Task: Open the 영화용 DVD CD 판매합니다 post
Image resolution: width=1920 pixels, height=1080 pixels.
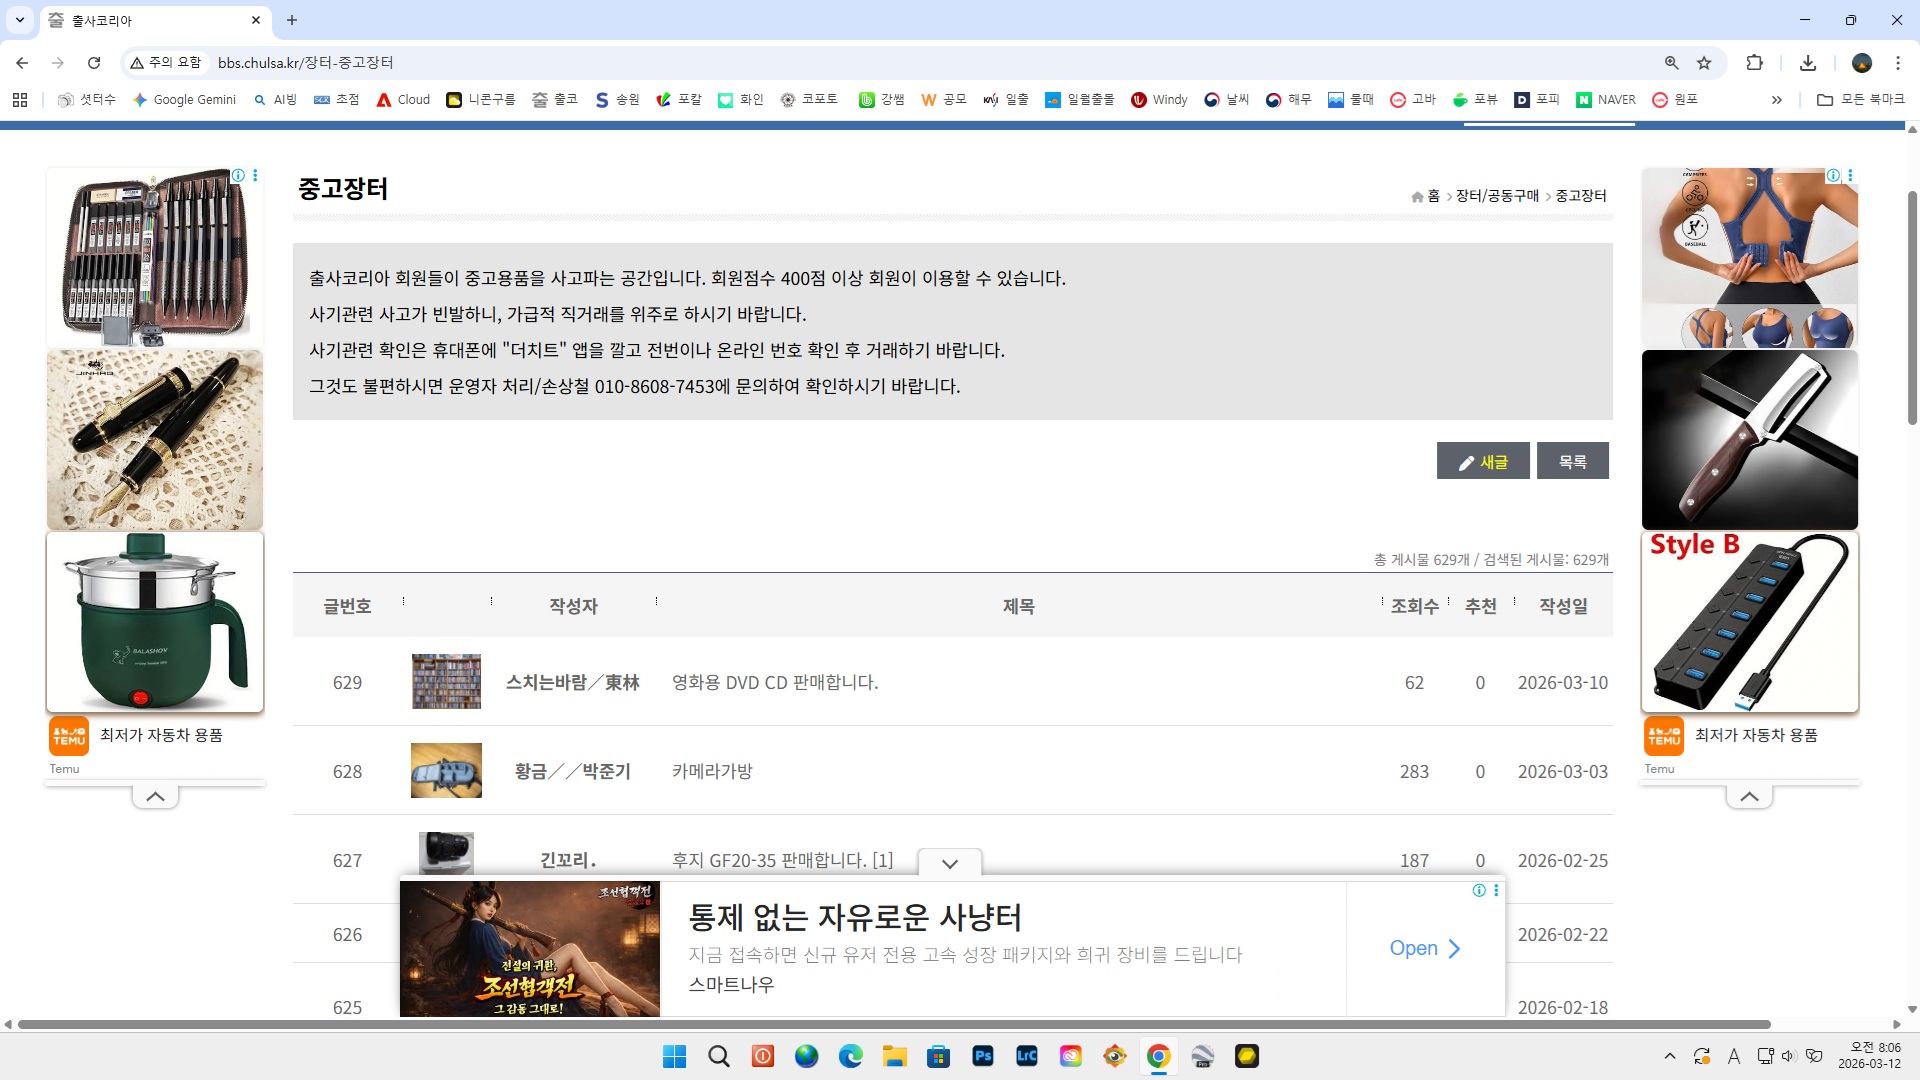Action: (775, 683)
